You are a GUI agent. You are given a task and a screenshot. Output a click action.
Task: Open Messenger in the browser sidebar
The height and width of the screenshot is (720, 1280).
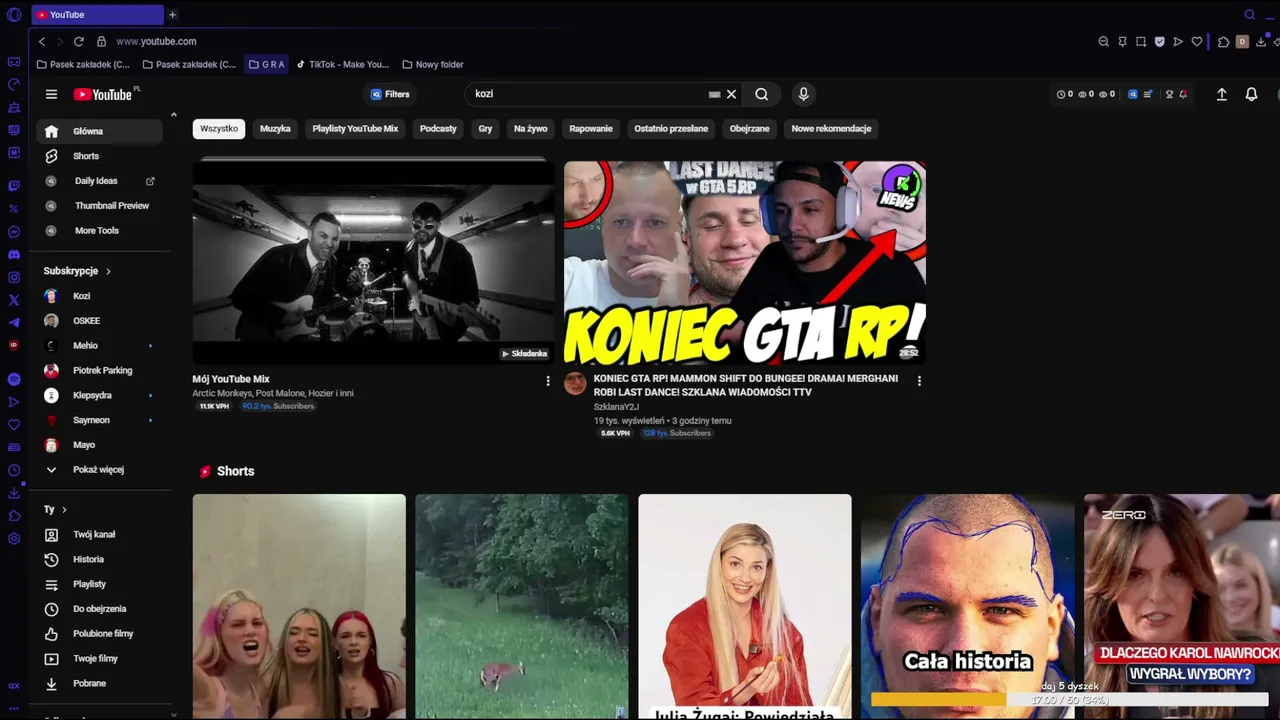[x=14, y=231]
